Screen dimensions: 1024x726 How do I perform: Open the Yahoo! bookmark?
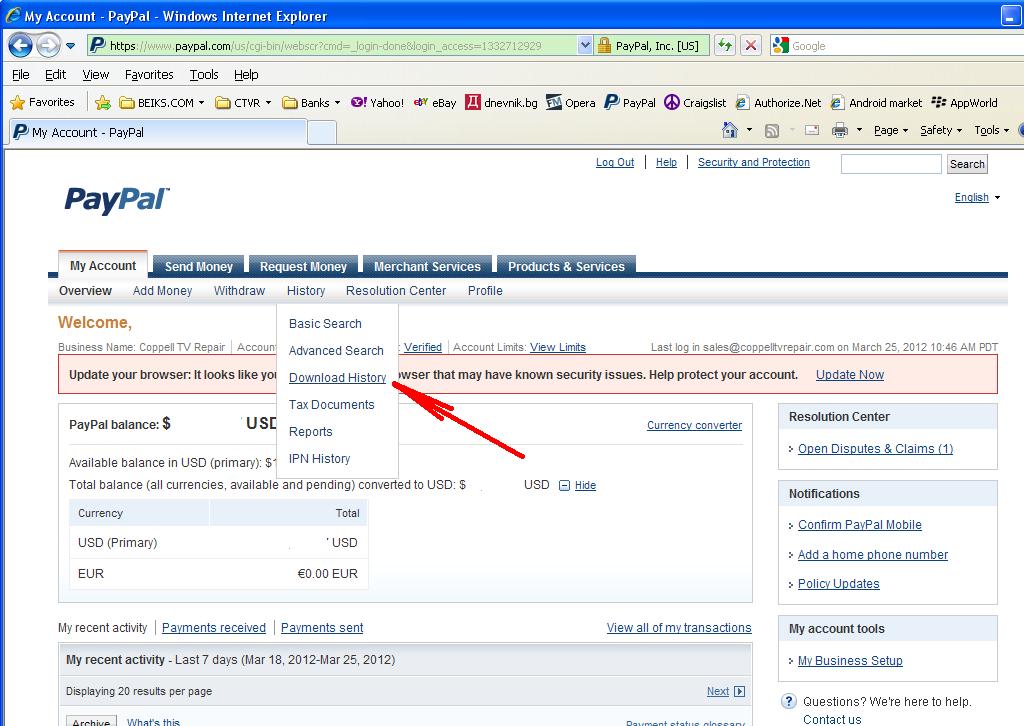click(x=377, y=103)
